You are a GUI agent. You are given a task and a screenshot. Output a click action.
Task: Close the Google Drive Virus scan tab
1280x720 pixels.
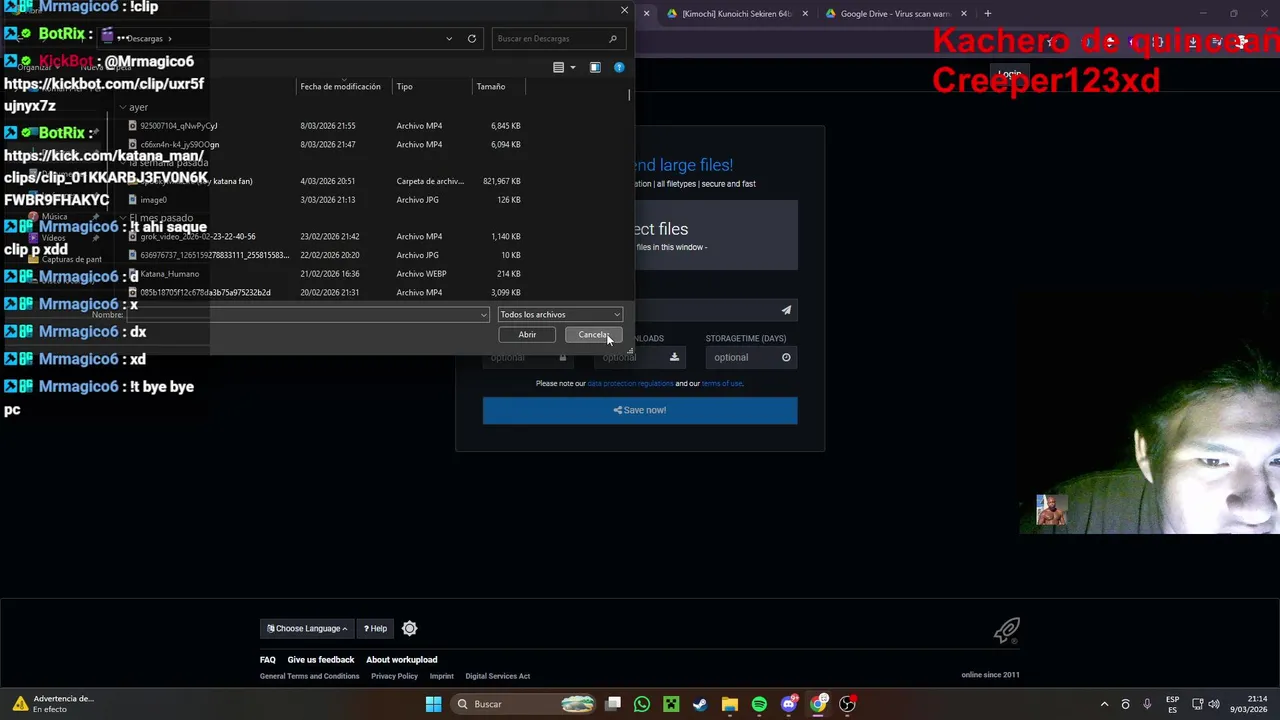(964, 14)
